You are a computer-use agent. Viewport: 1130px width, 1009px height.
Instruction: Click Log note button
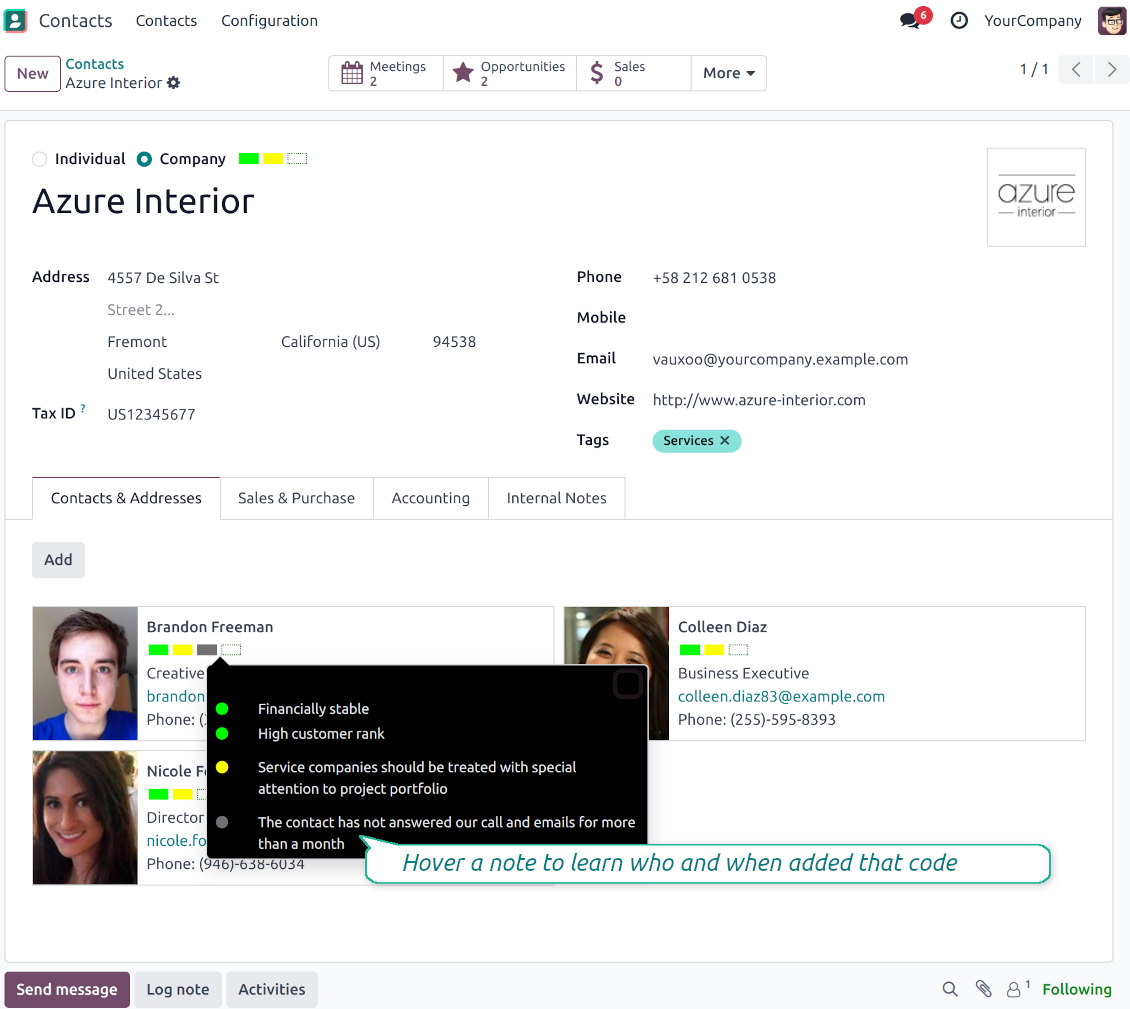pyautogui.click(x=178, y=990)
